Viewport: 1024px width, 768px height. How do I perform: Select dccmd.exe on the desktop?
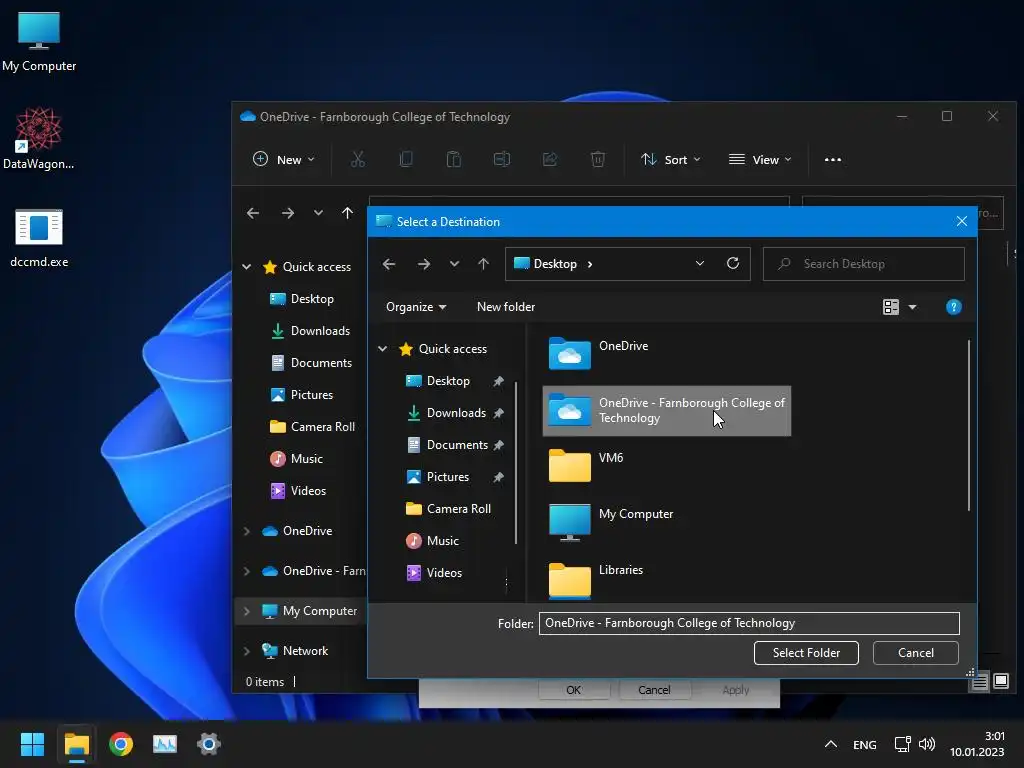[x=39, y=238]
